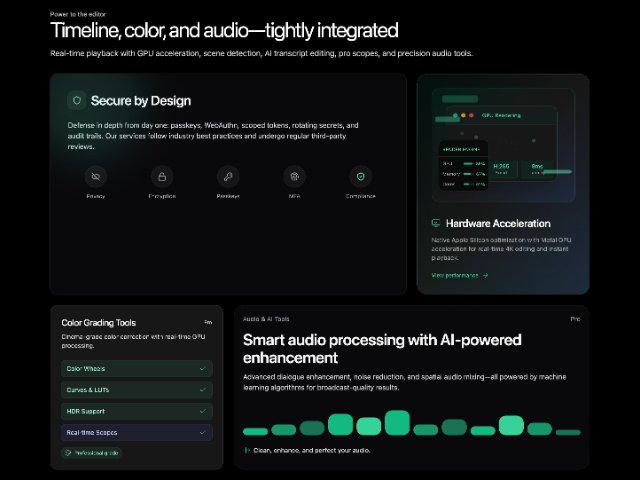Screen dimensions: 640x480
Task: Select the Privacy crossed-eye icon
Action: point(96,176)
